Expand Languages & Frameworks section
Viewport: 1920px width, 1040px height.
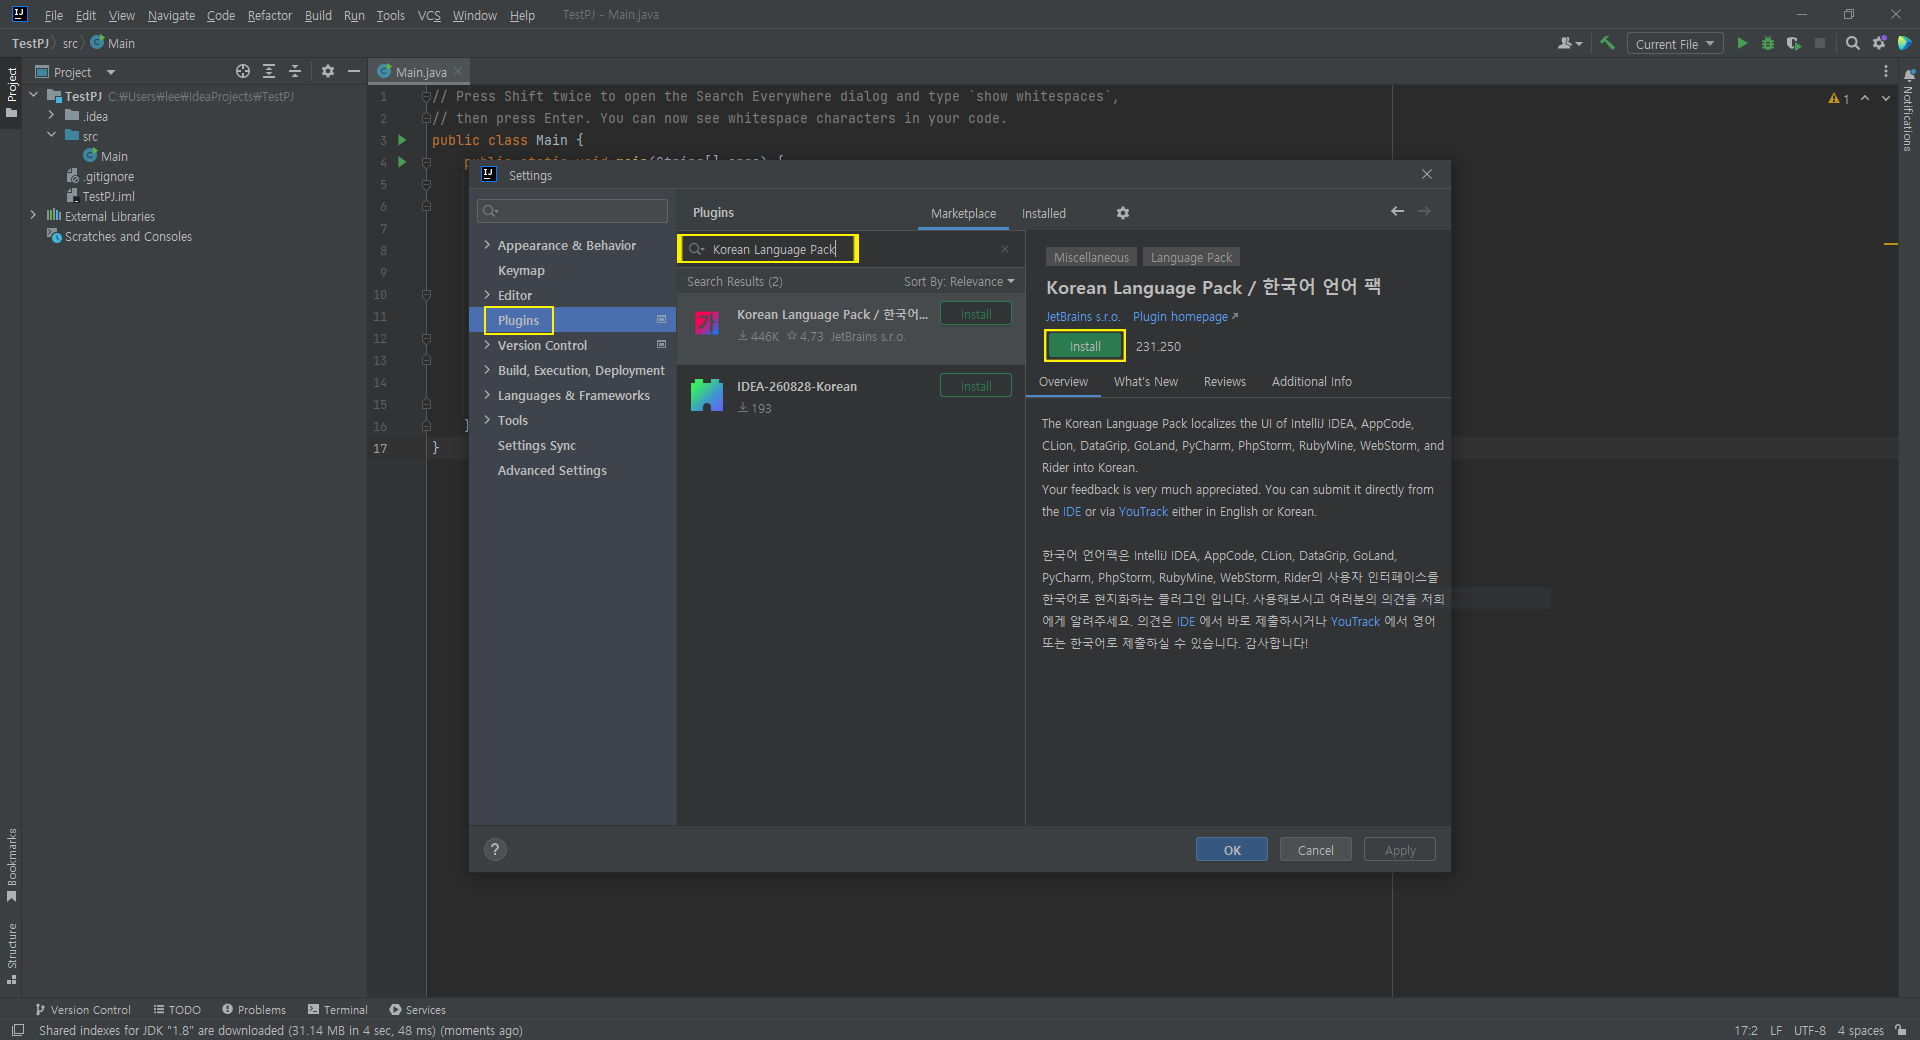pos(487,395)
